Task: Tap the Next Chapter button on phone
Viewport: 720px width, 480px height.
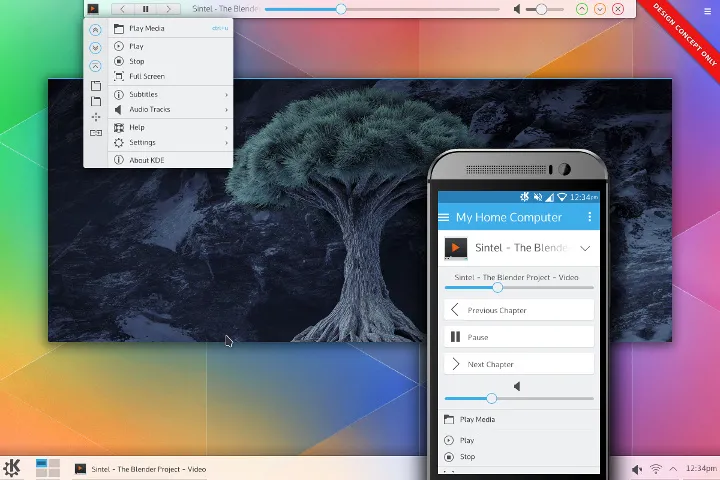Action: (518, 364)
